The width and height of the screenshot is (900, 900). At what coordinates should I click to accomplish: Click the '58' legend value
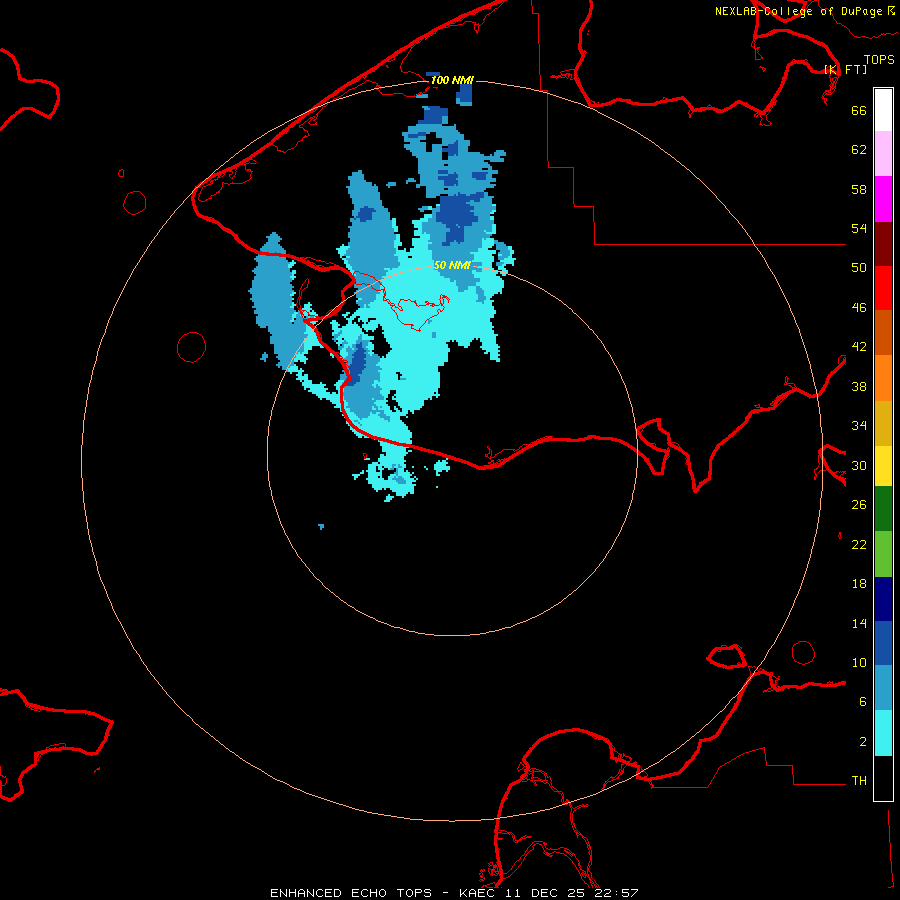click(859, 189)
